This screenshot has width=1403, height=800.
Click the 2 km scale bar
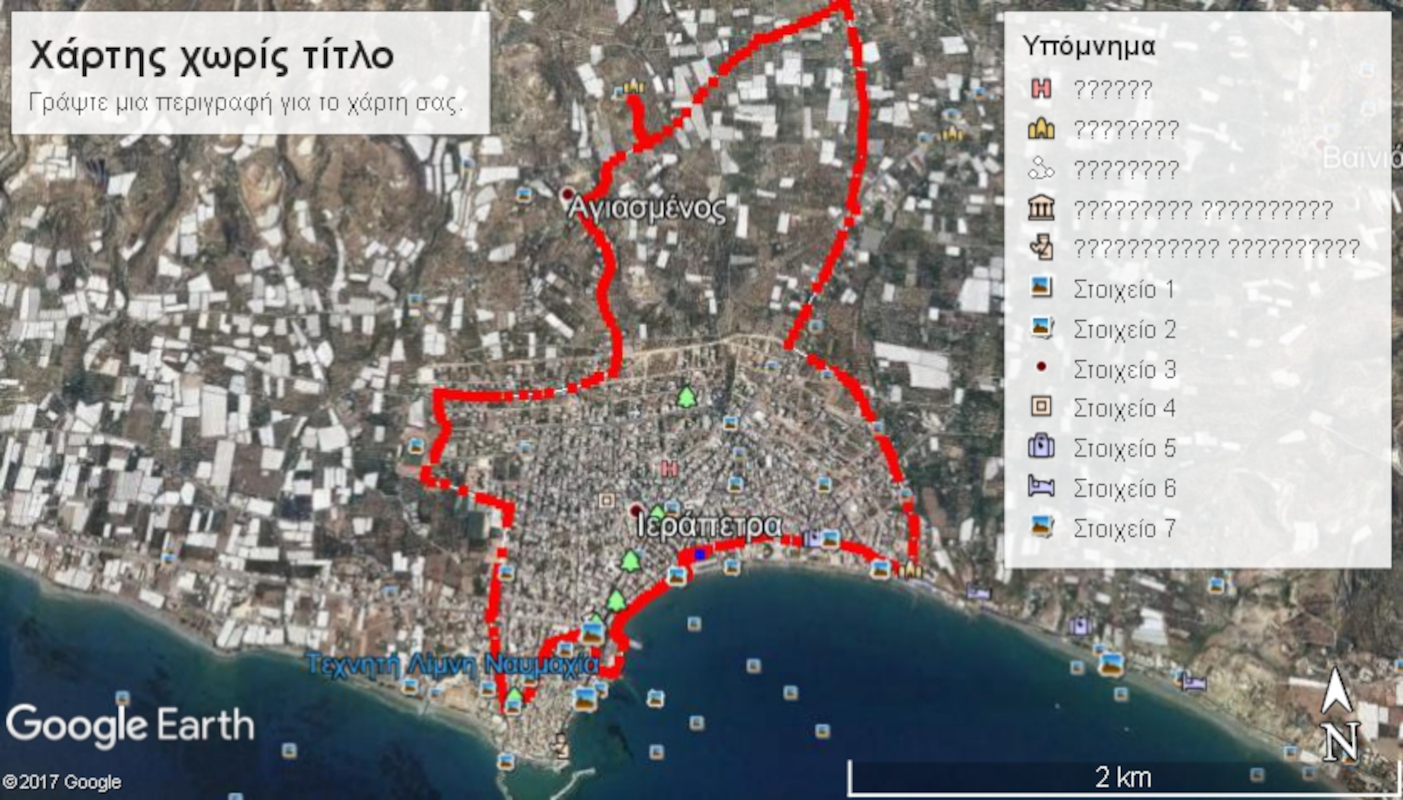click(x=1122, y=776)
